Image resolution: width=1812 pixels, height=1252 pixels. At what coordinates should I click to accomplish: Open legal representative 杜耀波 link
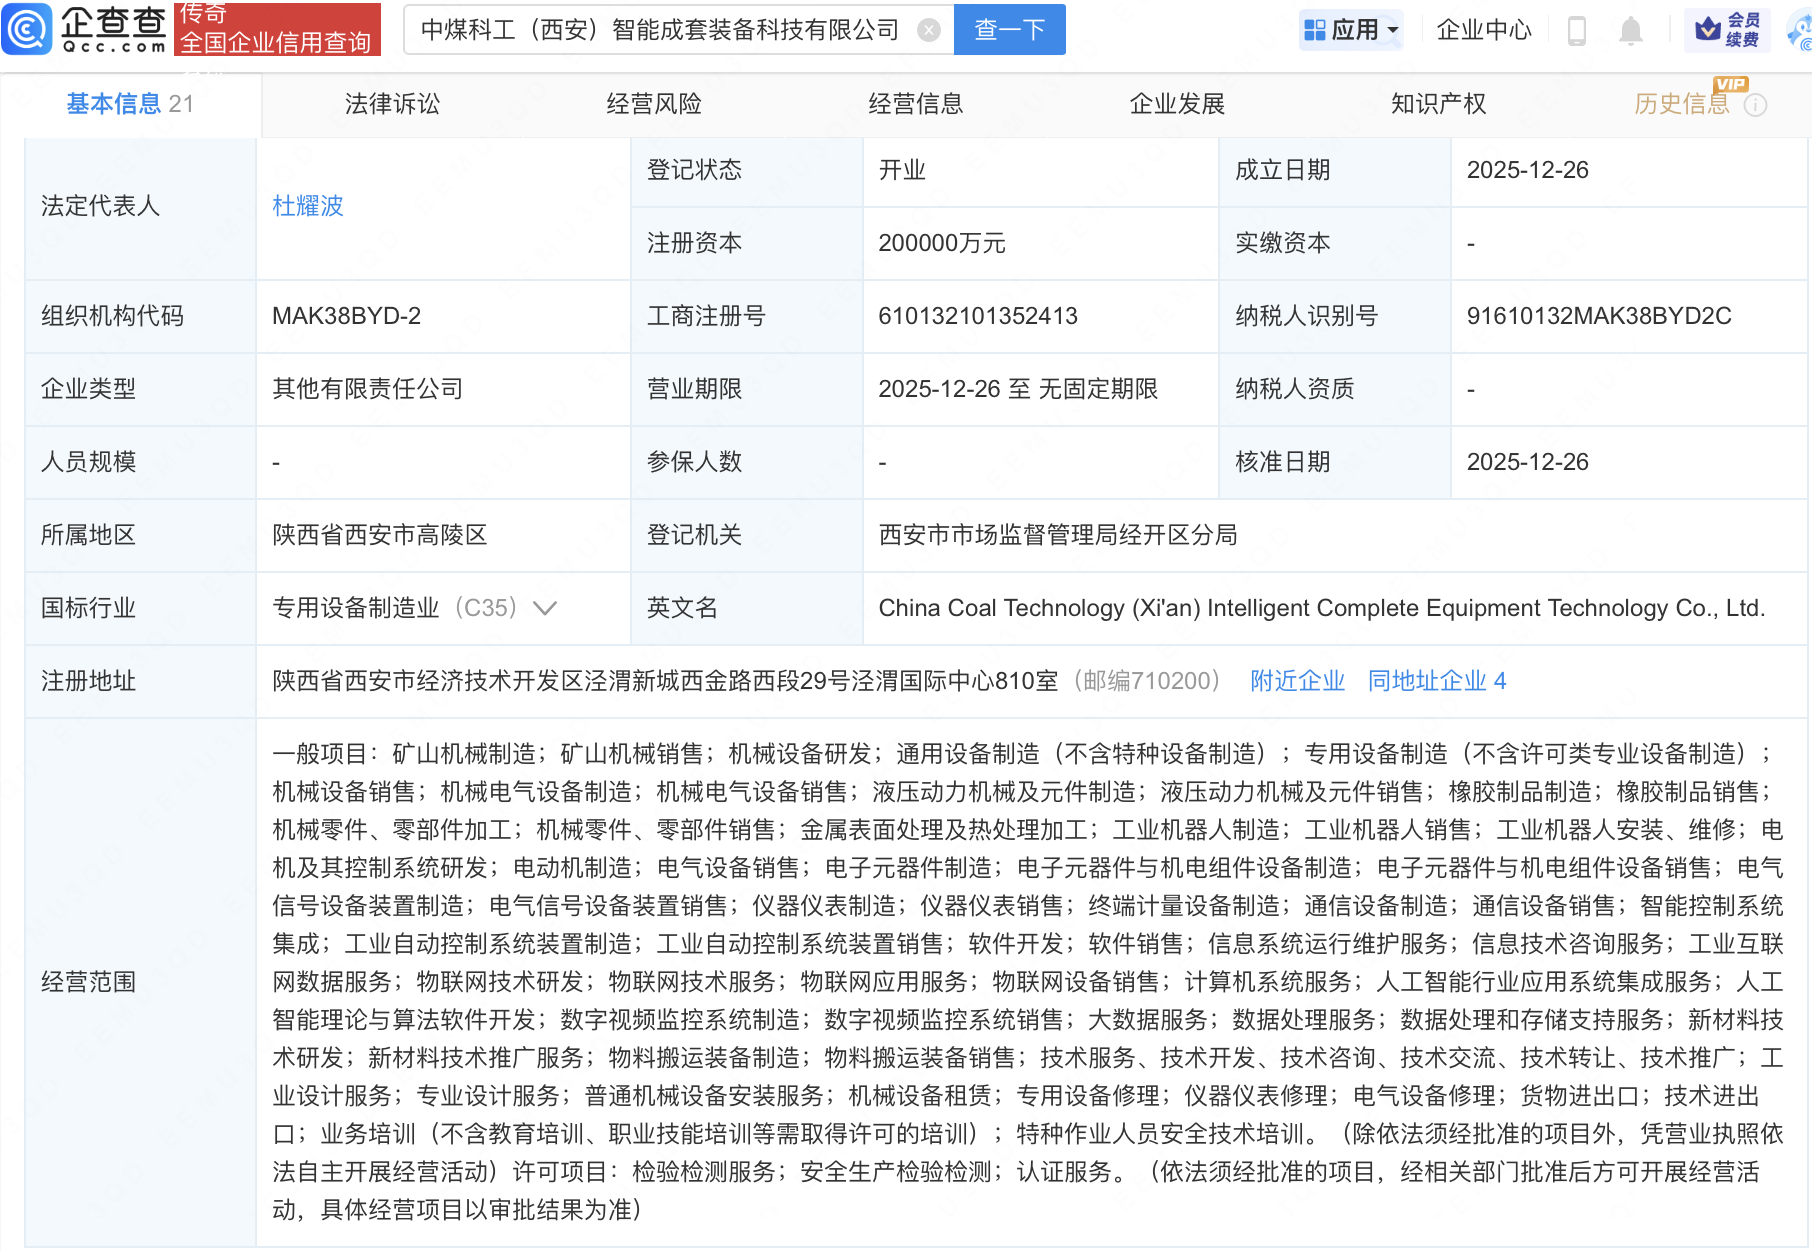pos(308,206)
